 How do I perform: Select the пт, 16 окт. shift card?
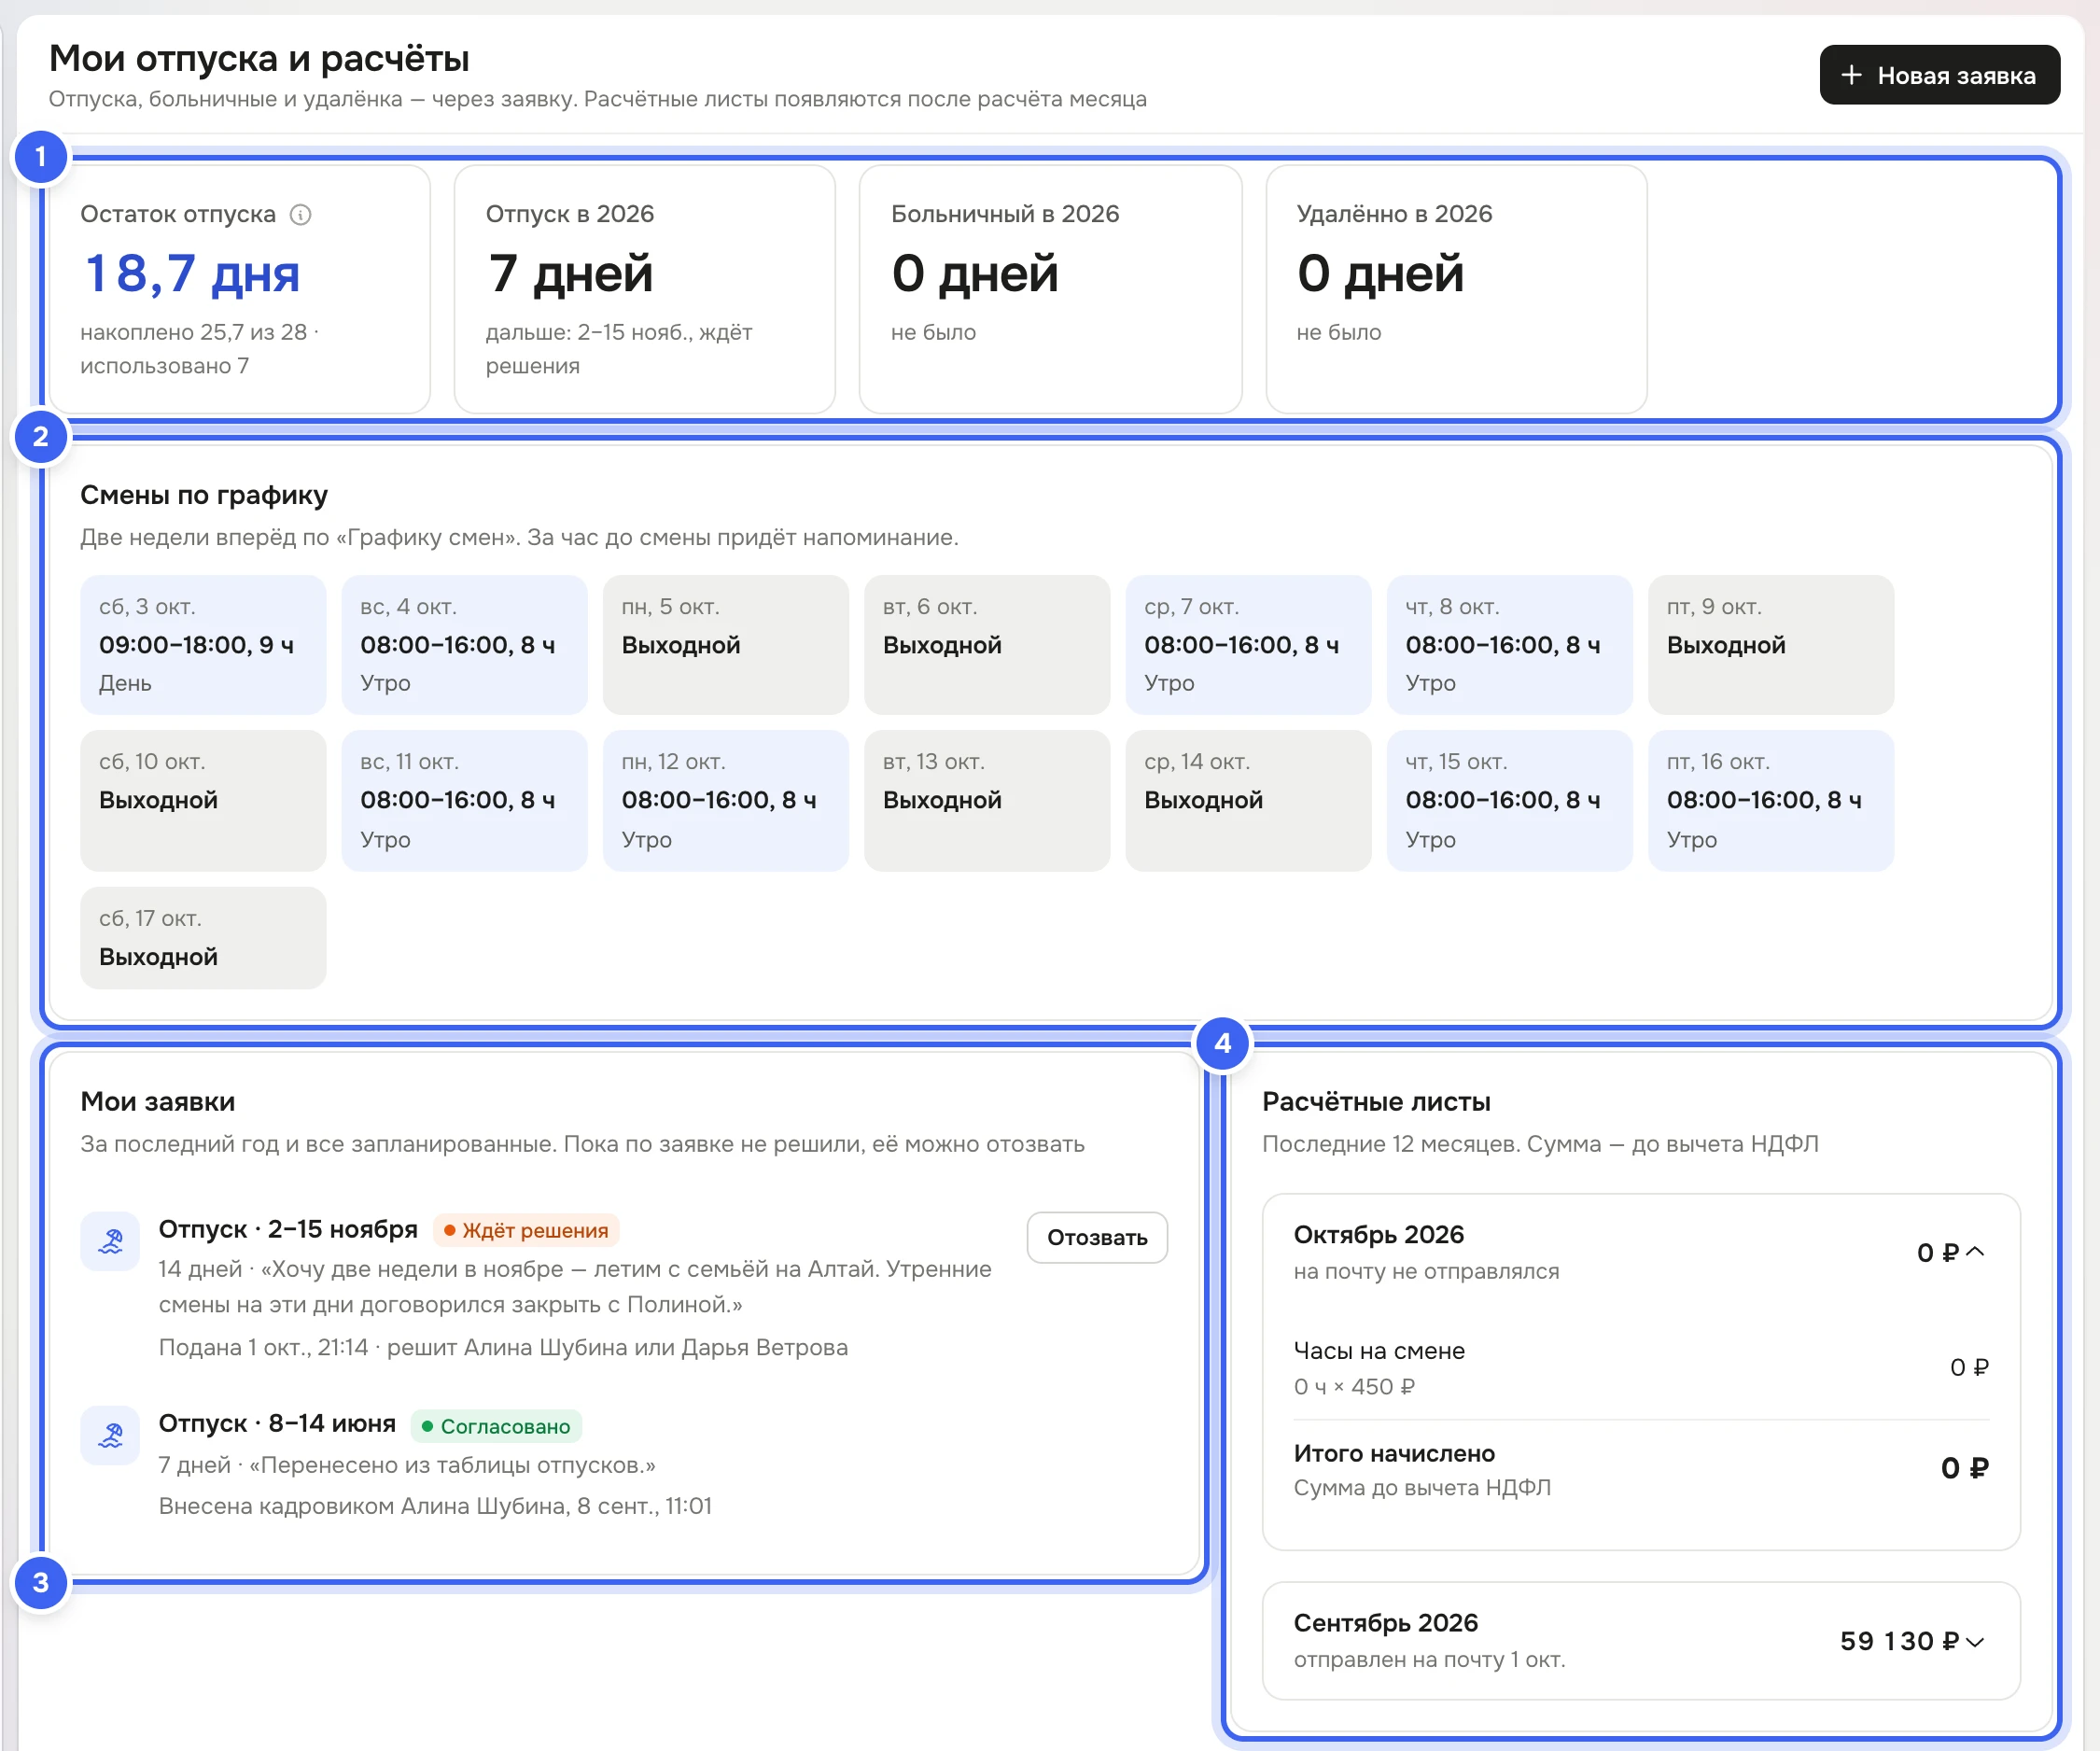point(1771,801)
